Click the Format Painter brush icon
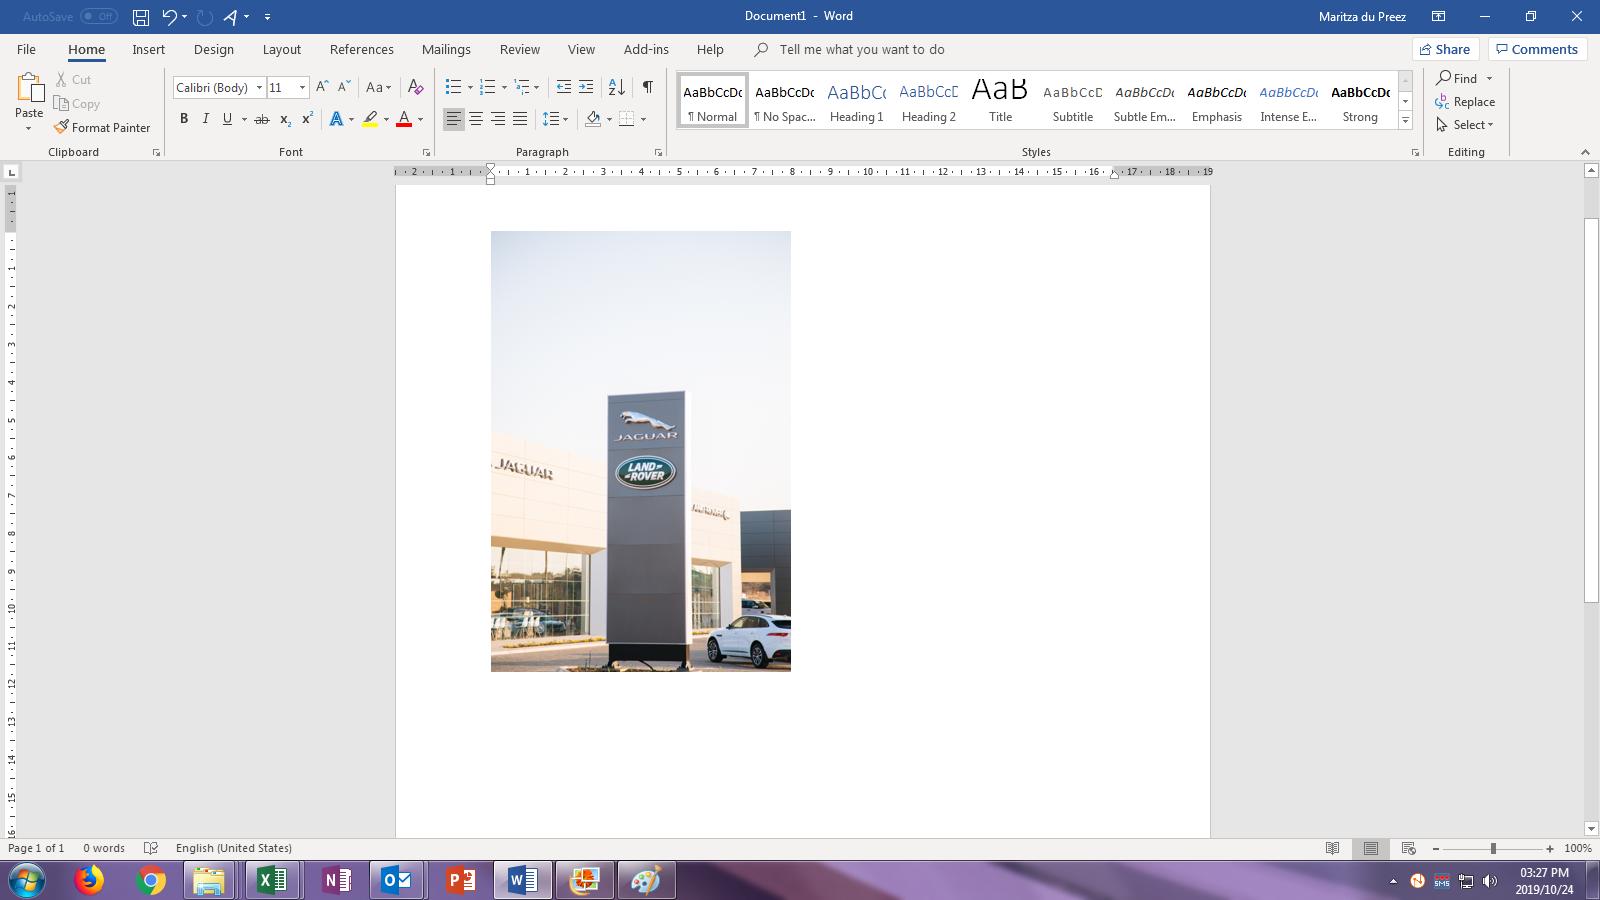 (x=62, y=127)
